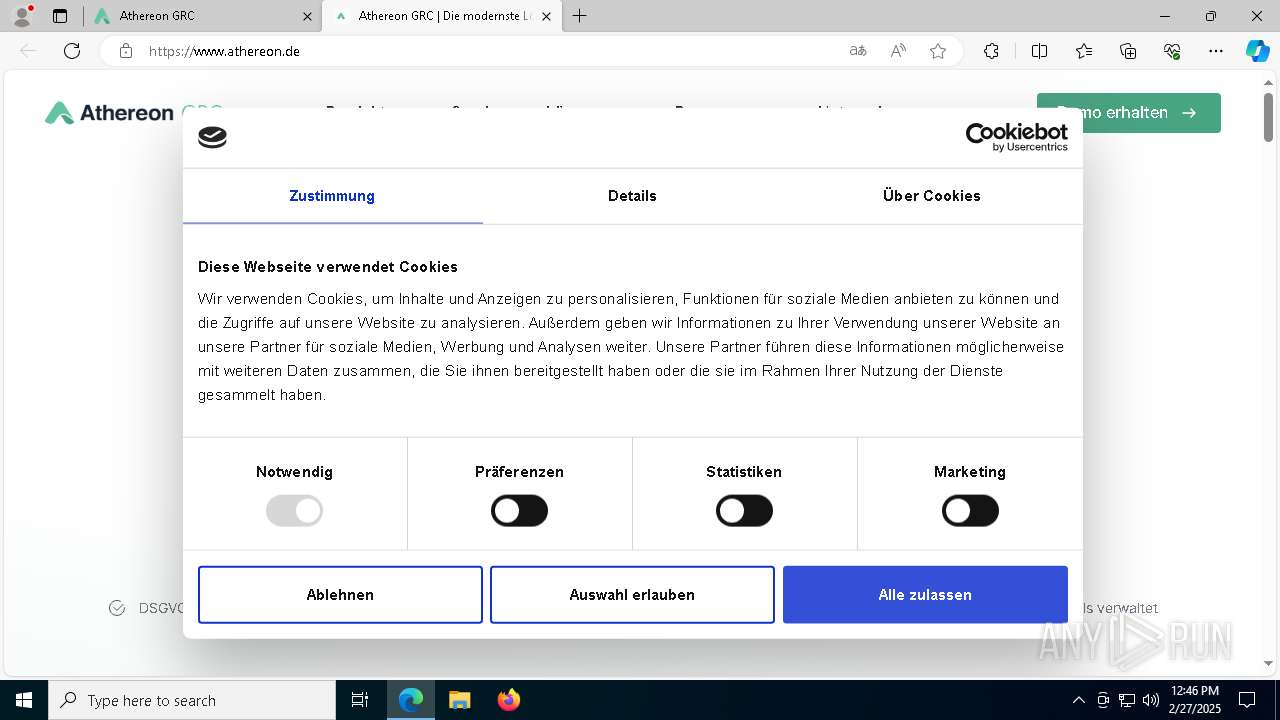Toggle split screen icon
This screenshot has height=720, width=1280.
(1039, 51)
